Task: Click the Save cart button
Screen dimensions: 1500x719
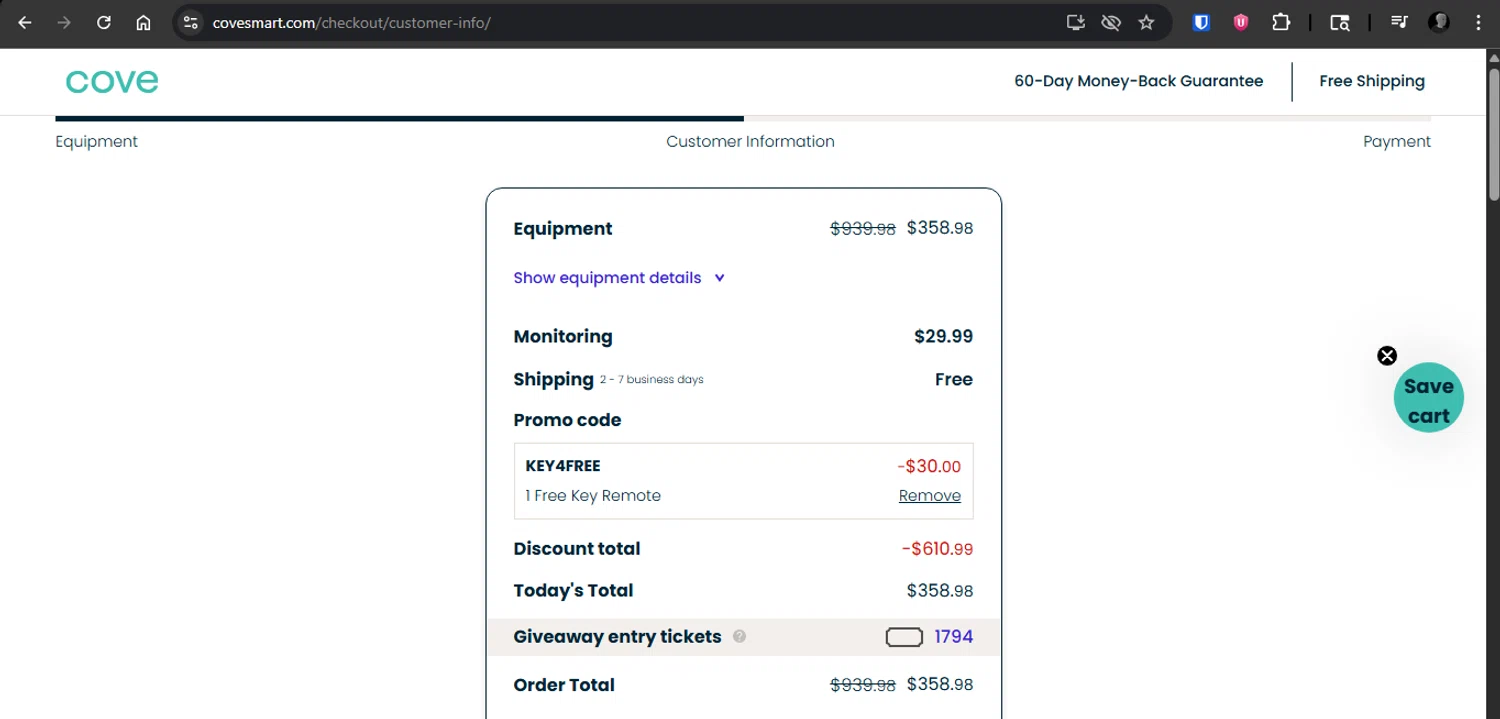Action: pos(1428,400)
